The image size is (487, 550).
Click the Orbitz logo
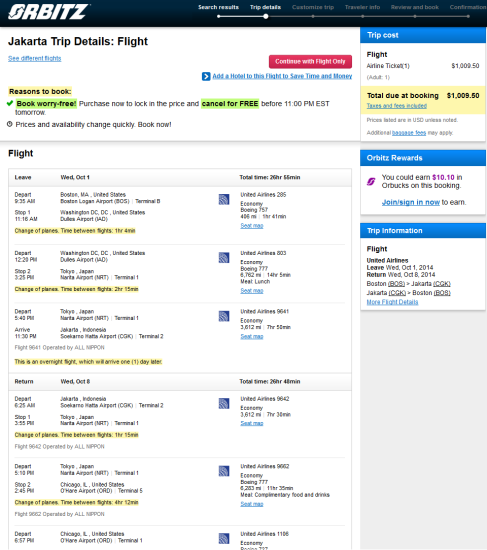pos(48,12)
